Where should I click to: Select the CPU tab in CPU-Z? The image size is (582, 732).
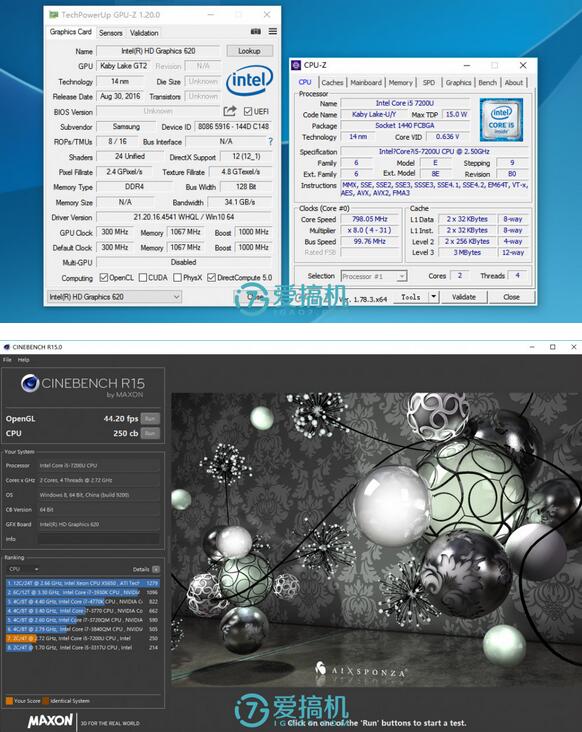[305, 82]
